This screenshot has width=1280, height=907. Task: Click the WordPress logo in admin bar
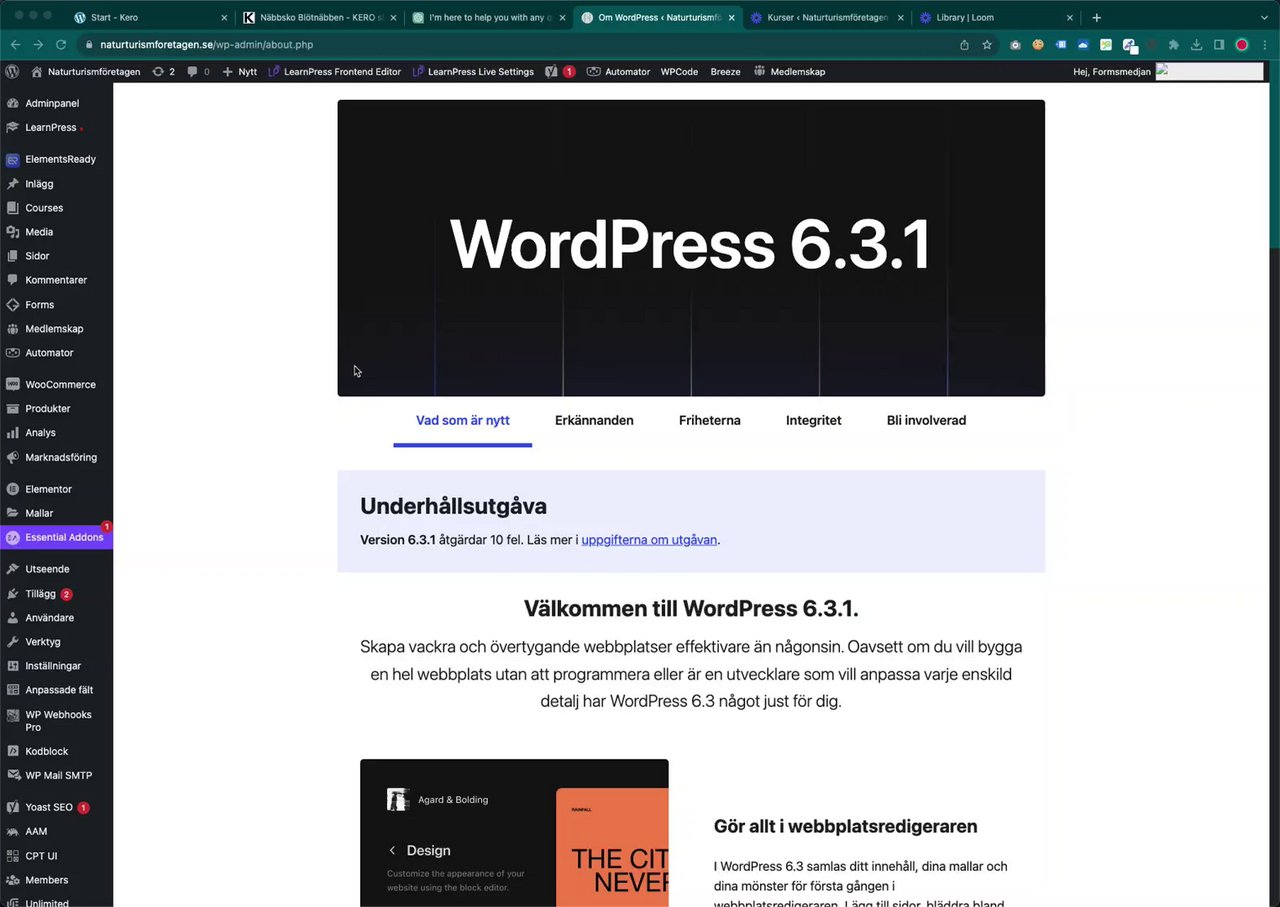pyautogui.click(x=12, y=72)
